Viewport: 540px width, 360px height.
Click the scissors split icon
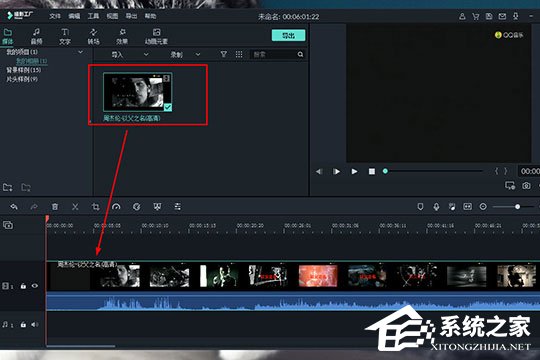pyautogui.click(x=75, y=207)
